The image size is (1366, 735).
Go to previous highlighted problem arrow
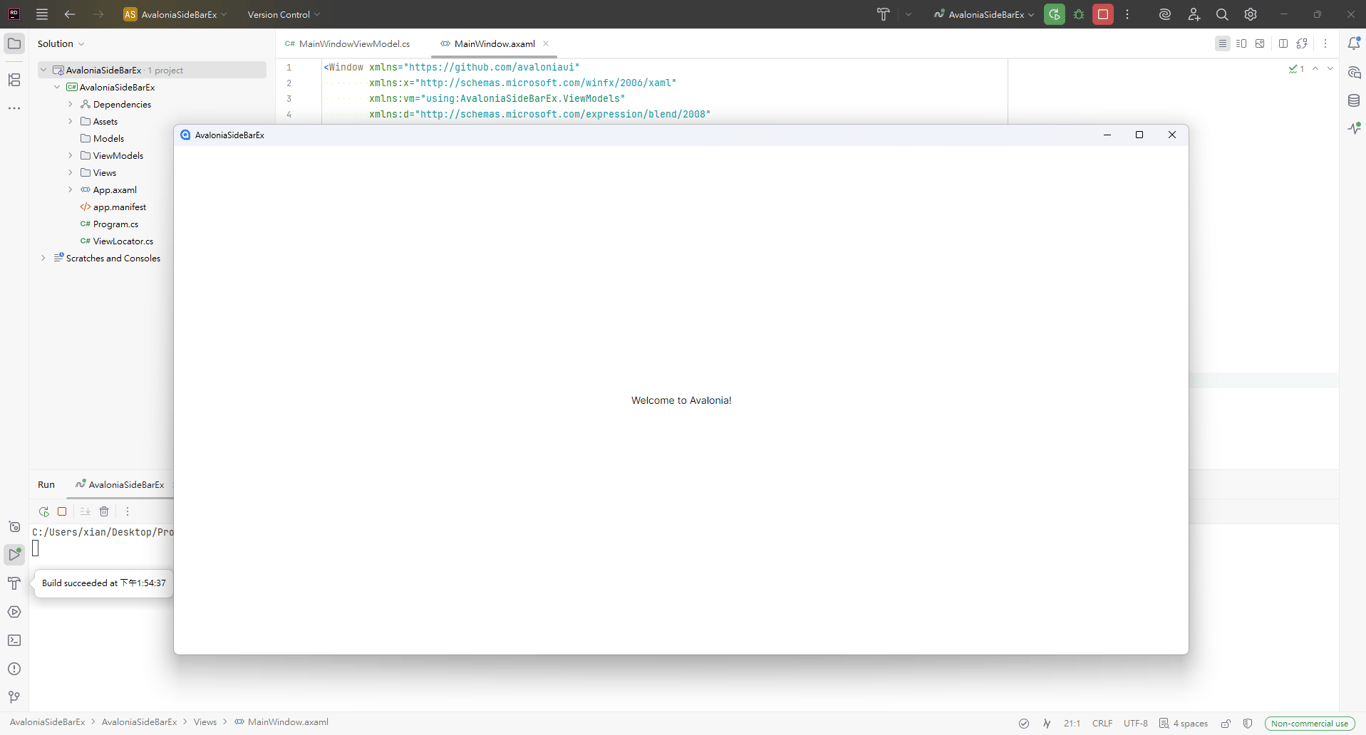click(x=1315, y=69)
